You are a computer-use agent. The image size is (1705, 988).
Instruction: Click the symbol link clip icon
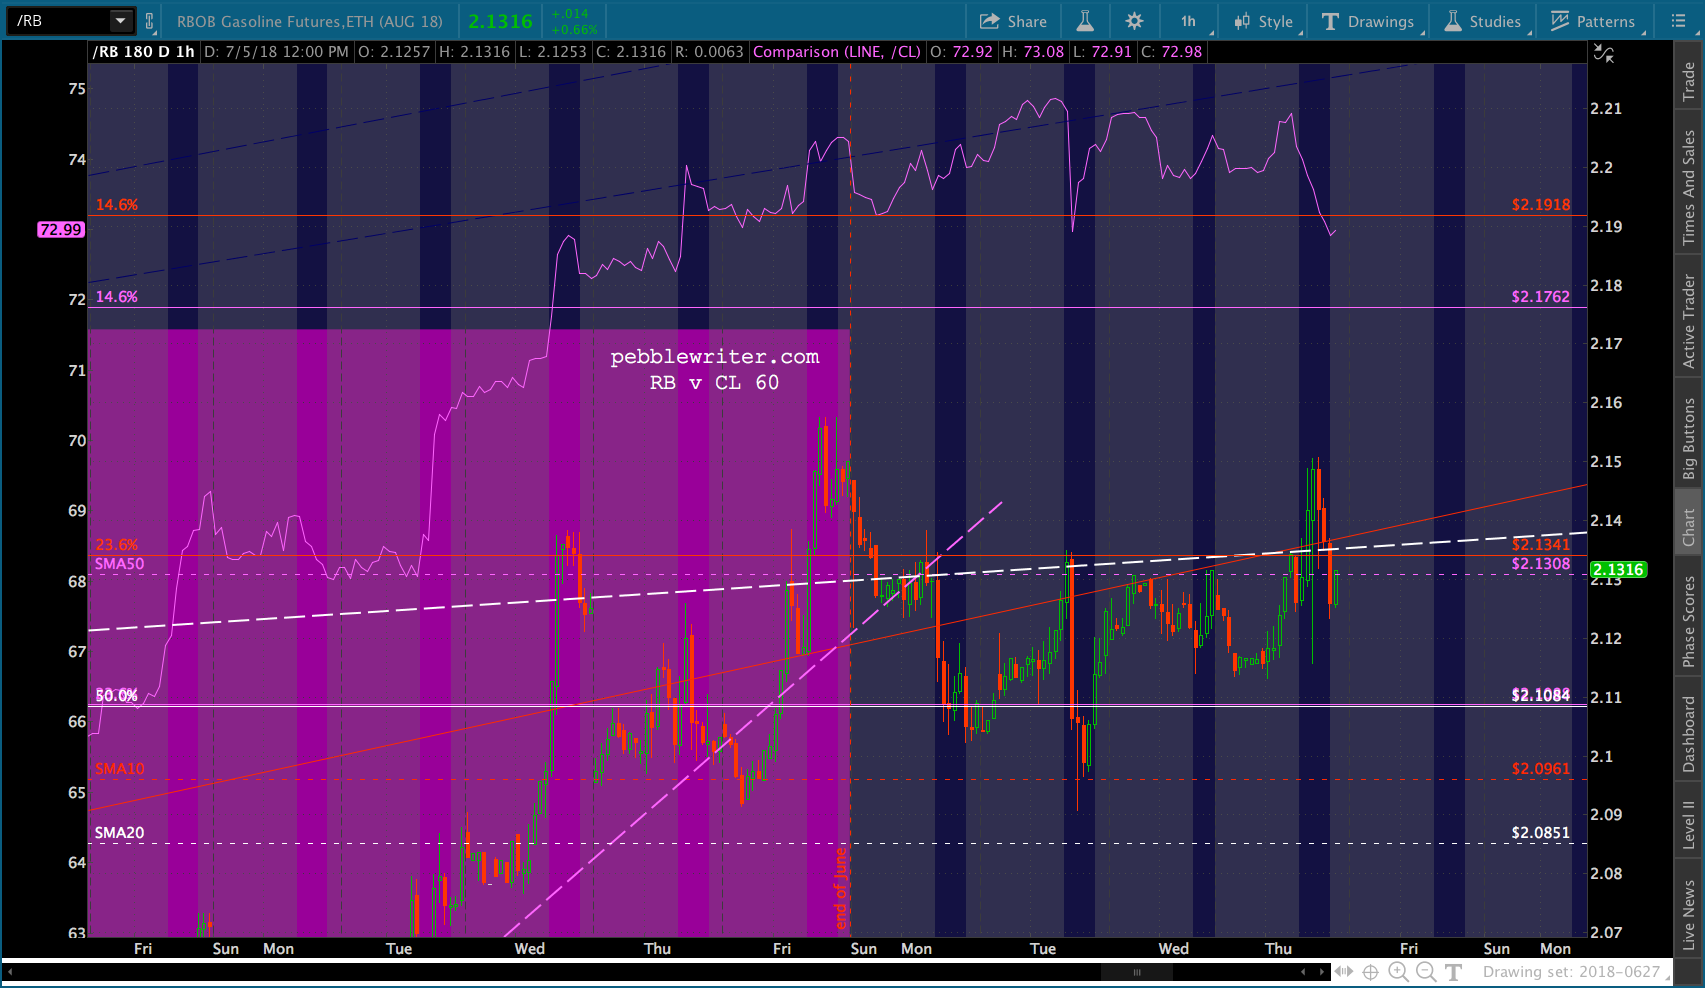[150, 21]
